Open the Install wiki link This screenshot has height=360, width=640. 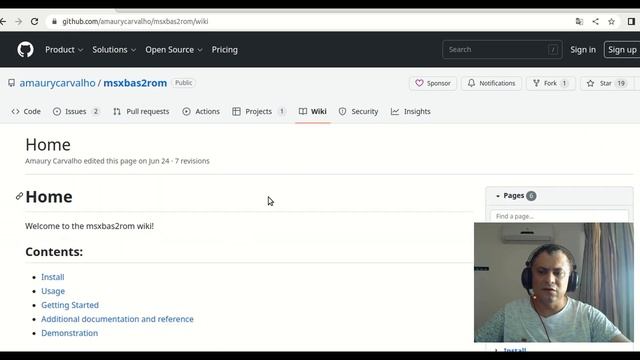53,277
